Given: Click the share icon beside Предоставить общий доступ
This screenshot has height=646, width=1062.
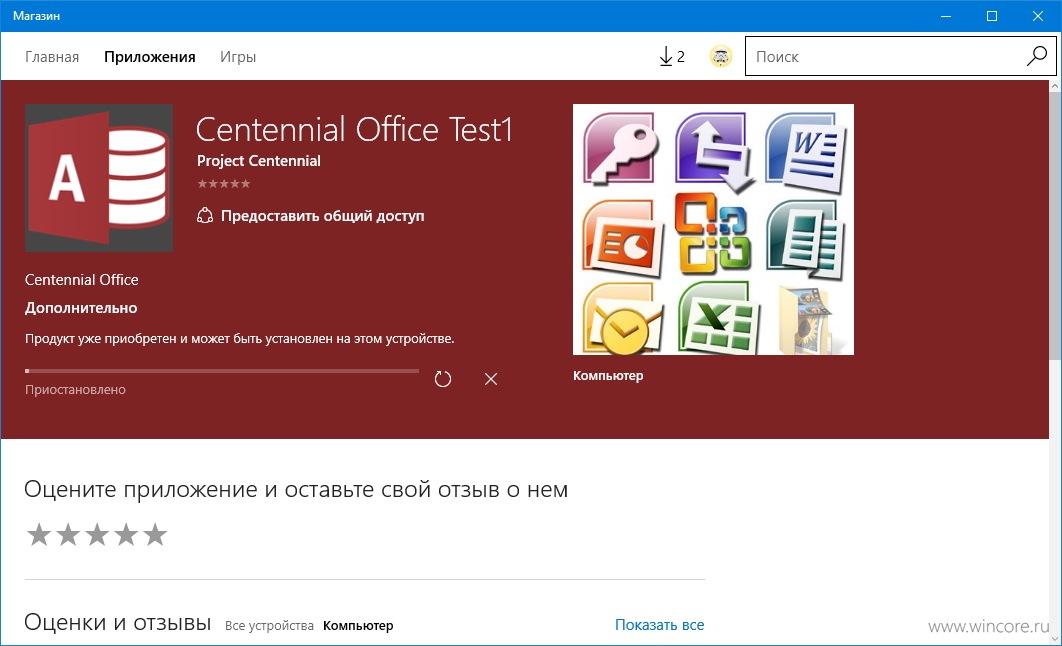Looking at the screenshot, I should (205, 215).
